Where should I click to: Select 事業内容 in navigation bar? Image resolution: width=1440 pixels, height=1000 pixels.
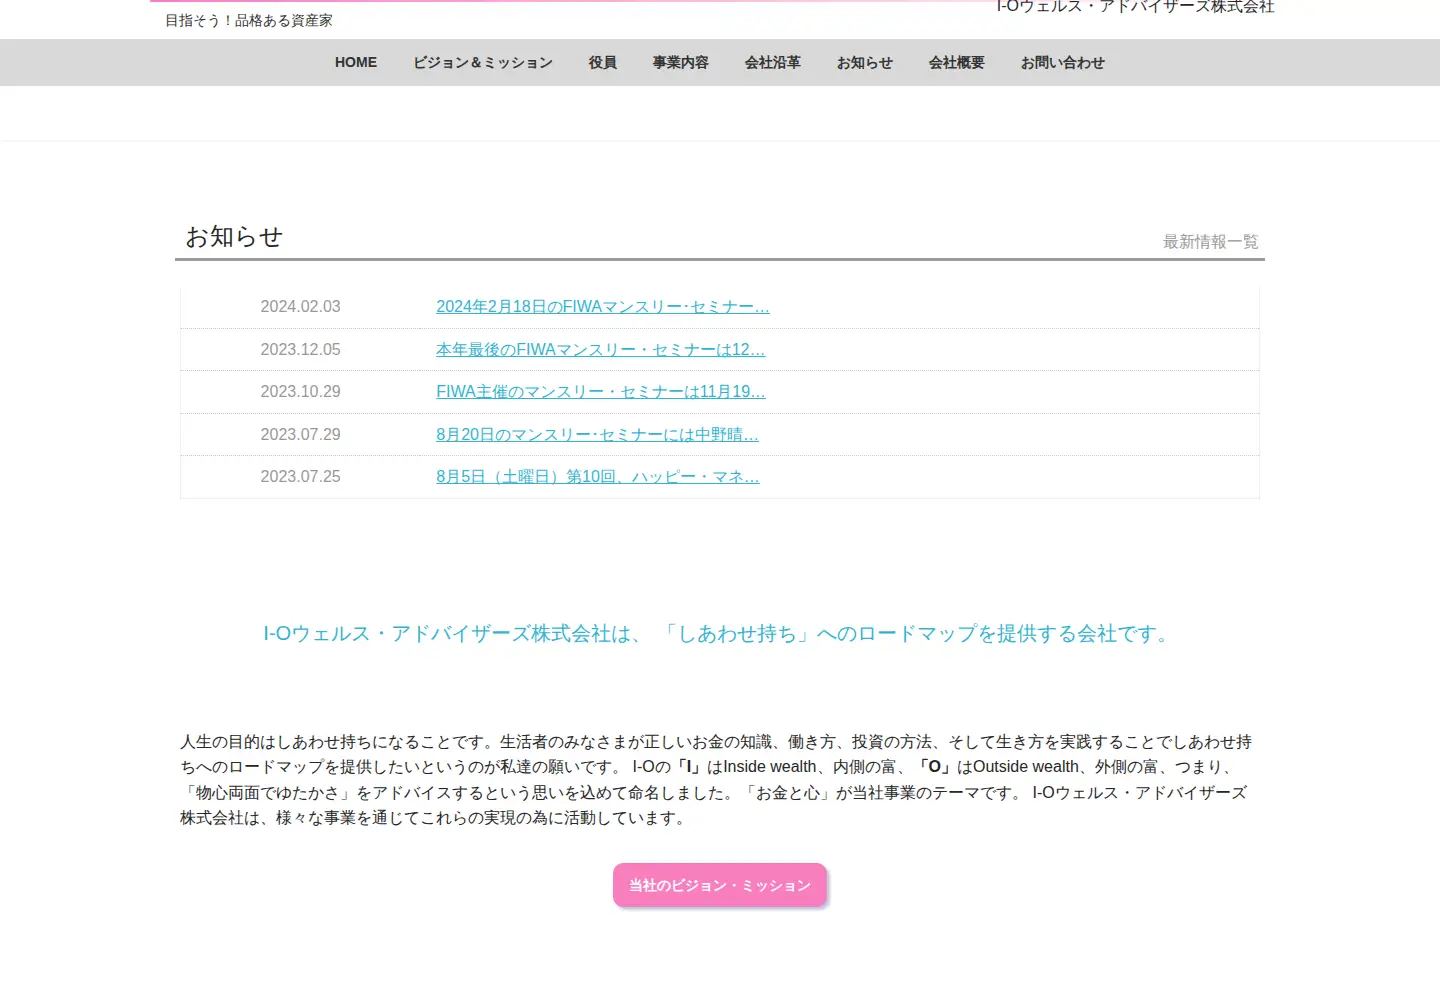tap(681, 62)
